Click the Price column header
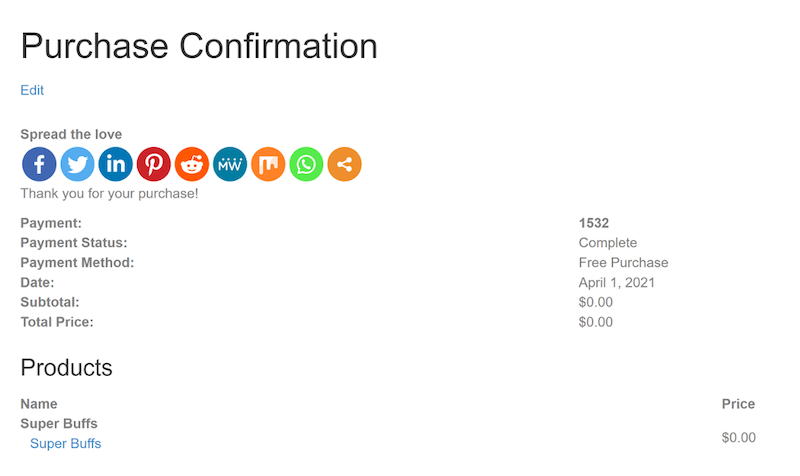The image size is (800, 476). 738,404
